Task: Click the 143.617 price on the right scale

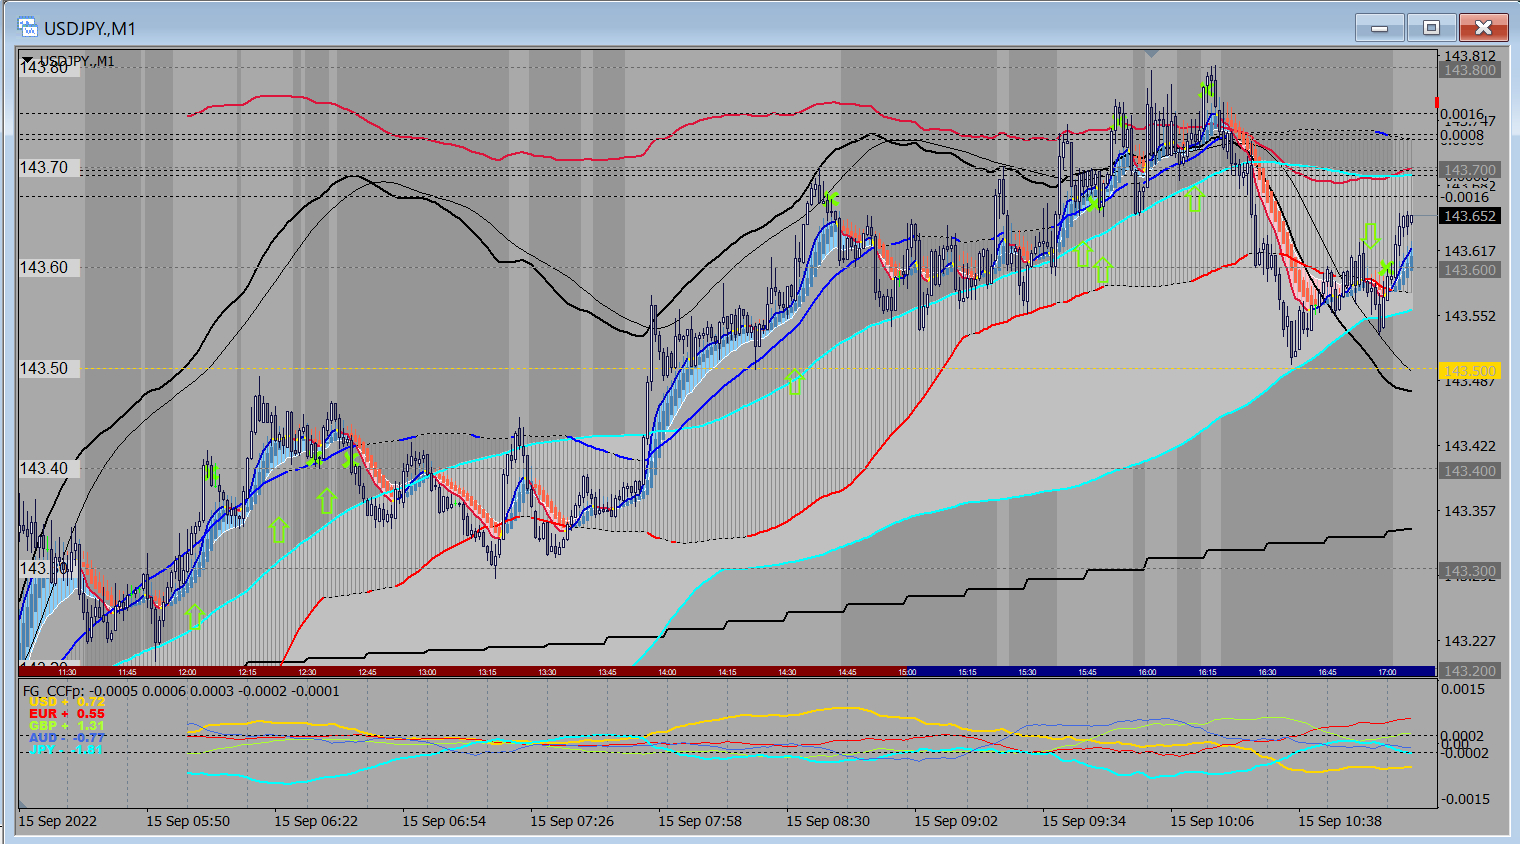Action: pyautogui.click(x=1470, y=251)
